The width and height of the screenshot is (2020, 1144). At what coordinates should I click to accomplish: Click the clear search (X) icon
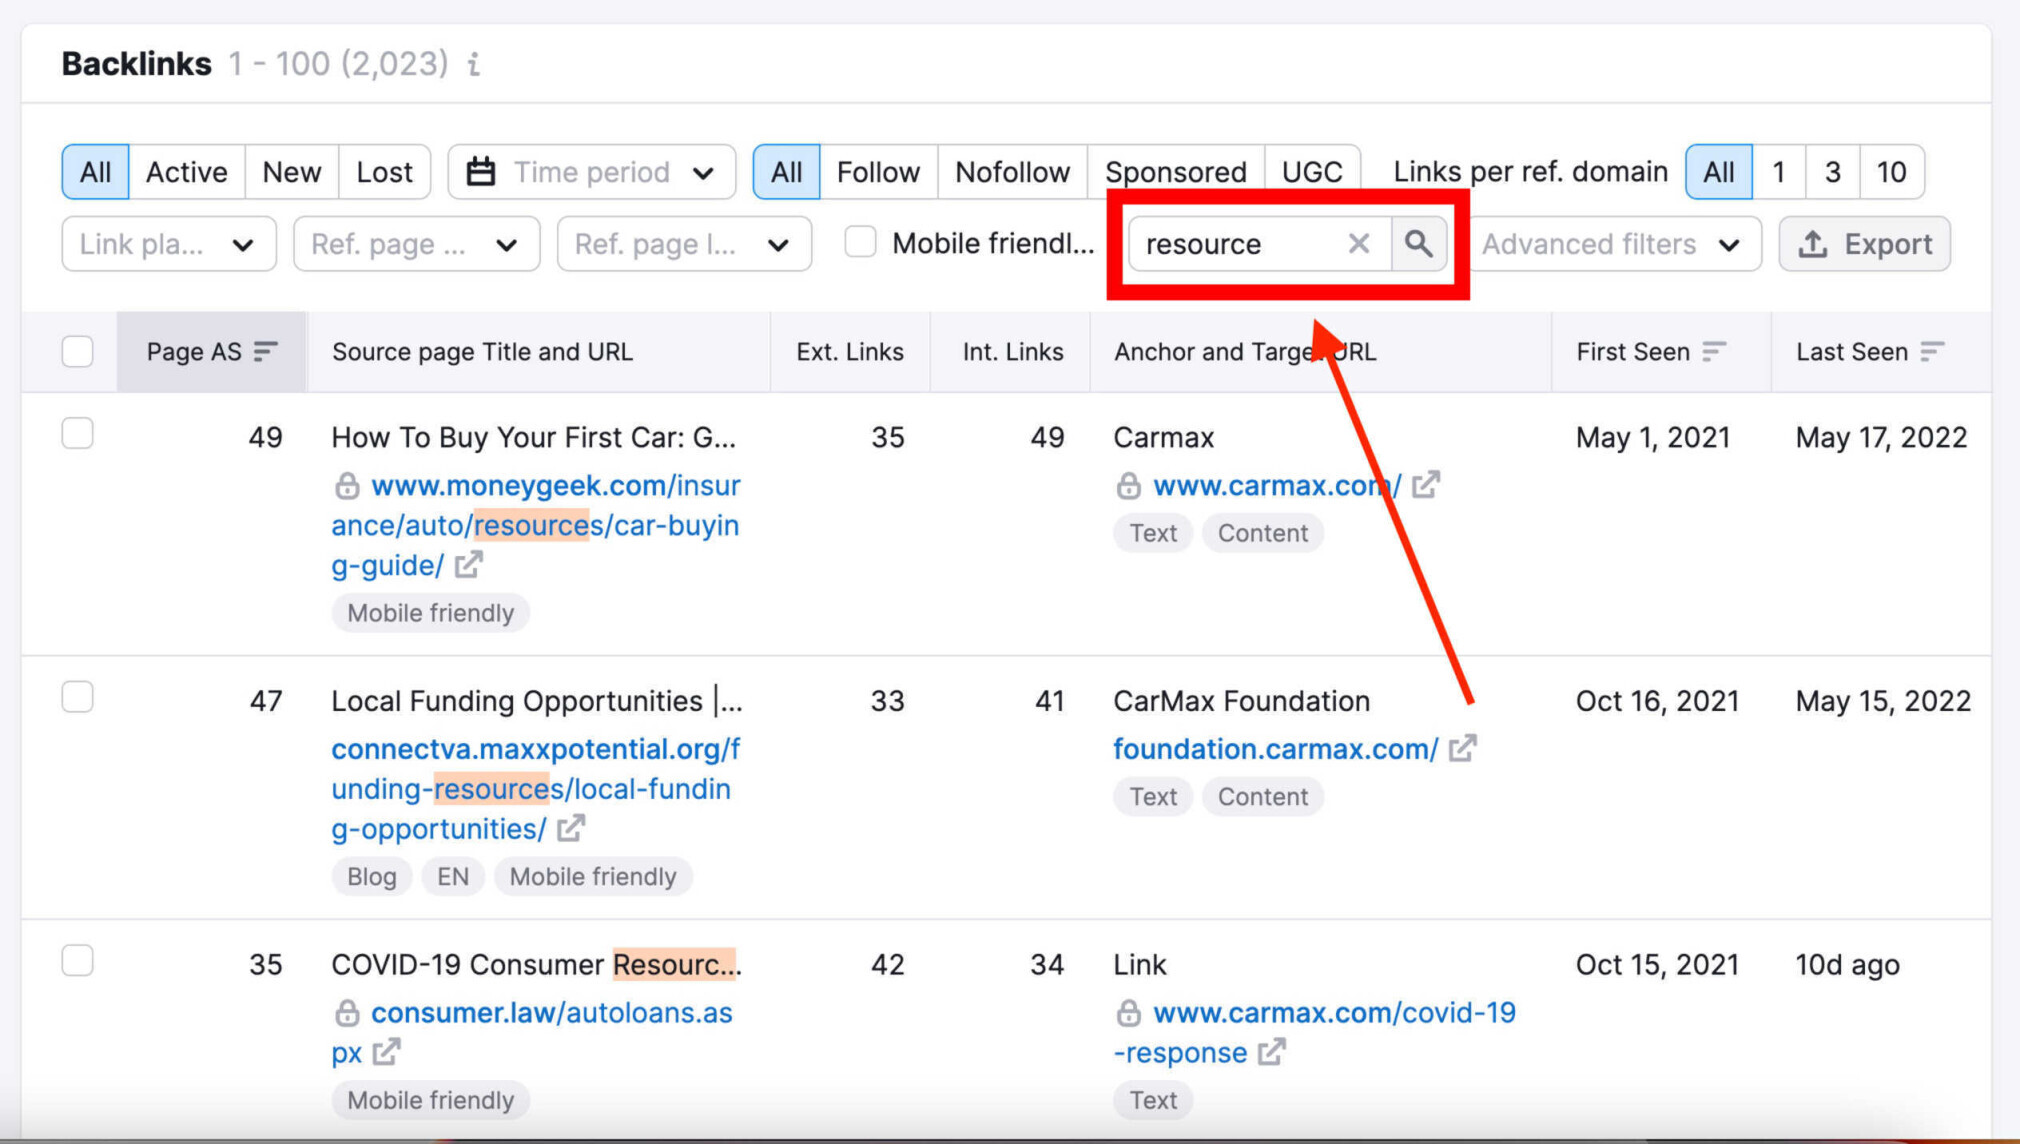[x=1358, y=244]
